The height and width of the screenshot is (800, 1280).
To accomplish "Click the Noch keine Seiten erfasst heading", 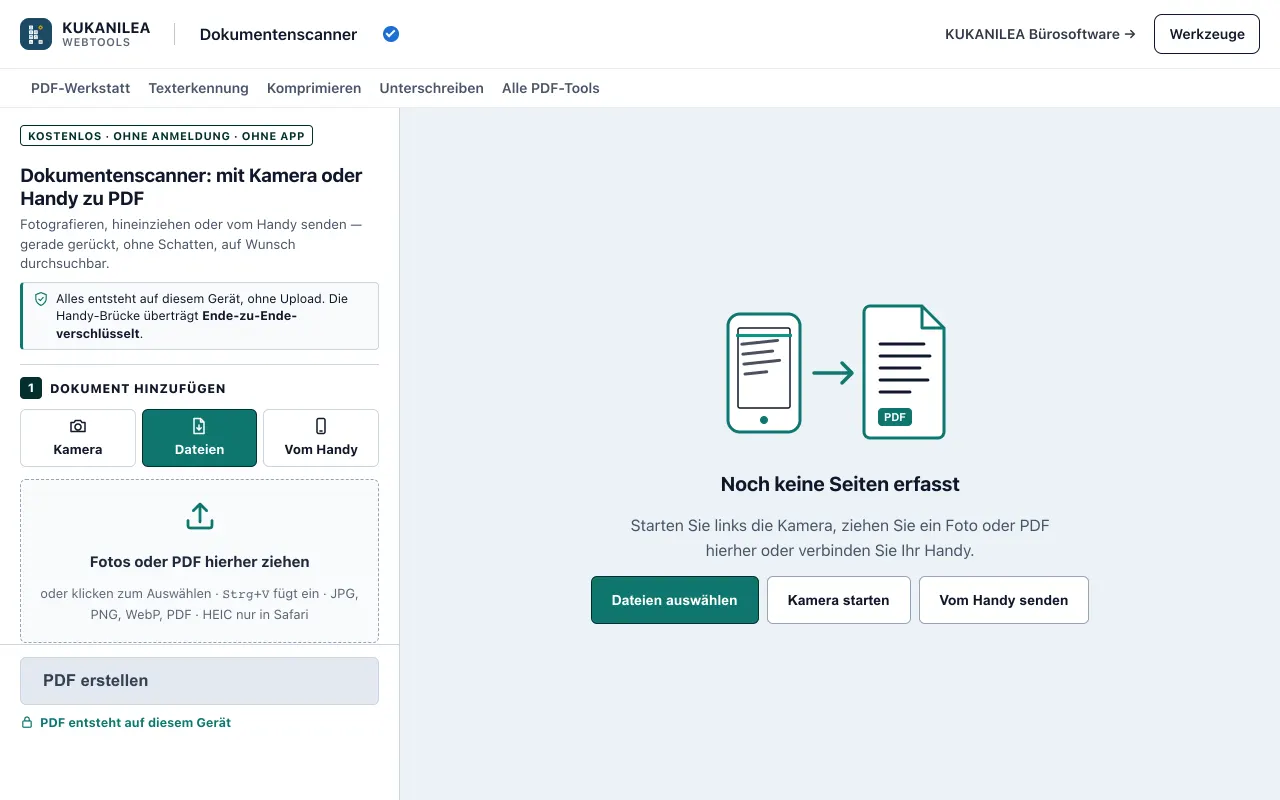I will click(840, 484).
